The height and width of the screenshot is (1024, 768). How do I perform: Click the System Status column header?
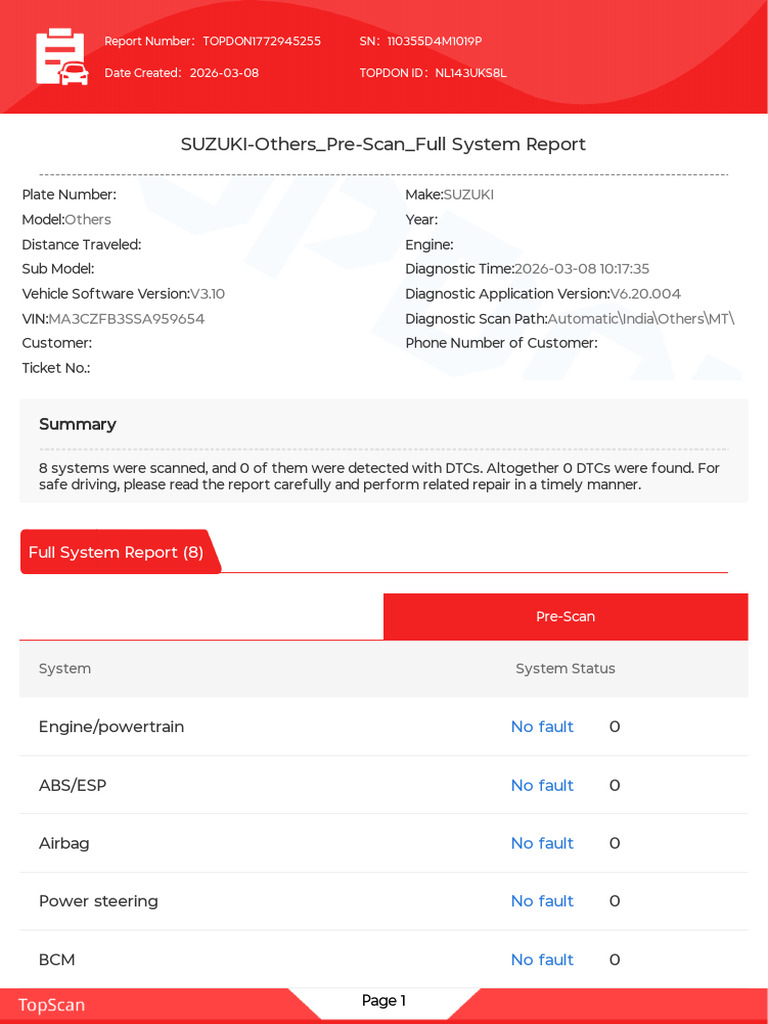coord(566,669)
